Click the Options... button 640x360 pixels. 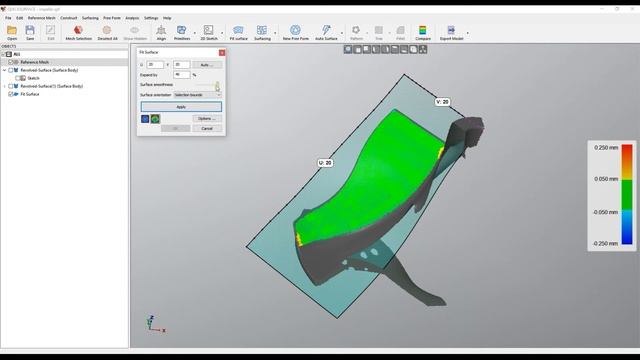tap(207, 118)
